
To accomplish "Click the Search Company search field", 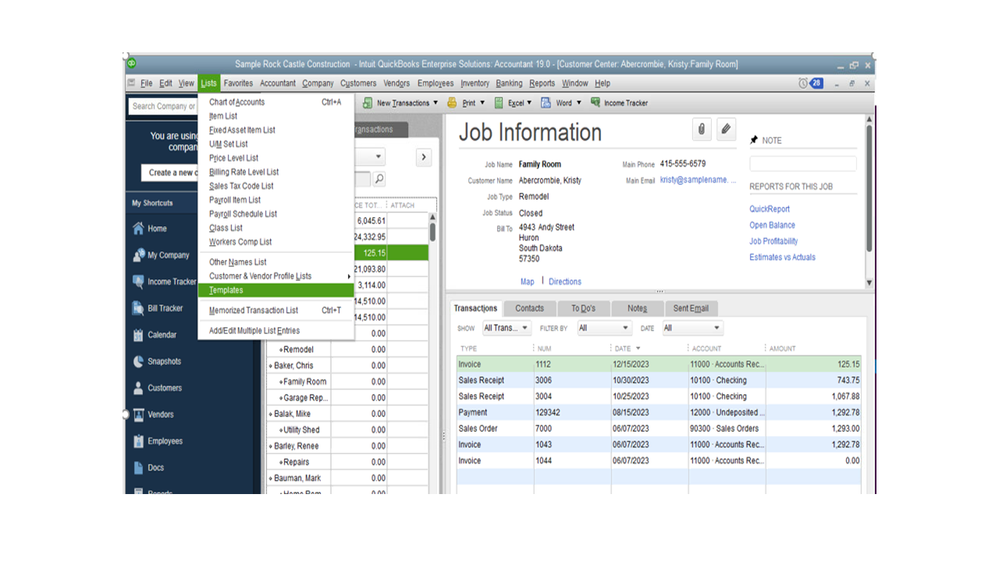I will point(164,106).
